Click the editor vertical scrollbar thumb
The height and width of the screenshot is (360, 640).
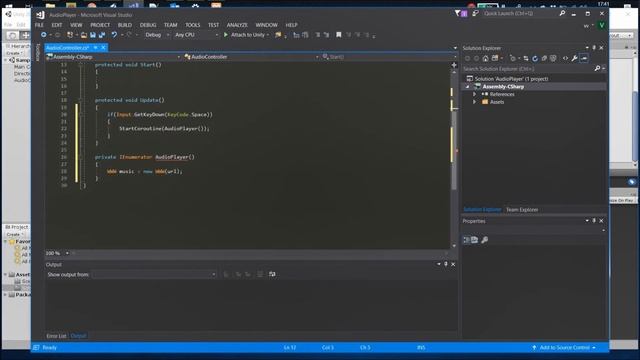(x=454, y=150)
